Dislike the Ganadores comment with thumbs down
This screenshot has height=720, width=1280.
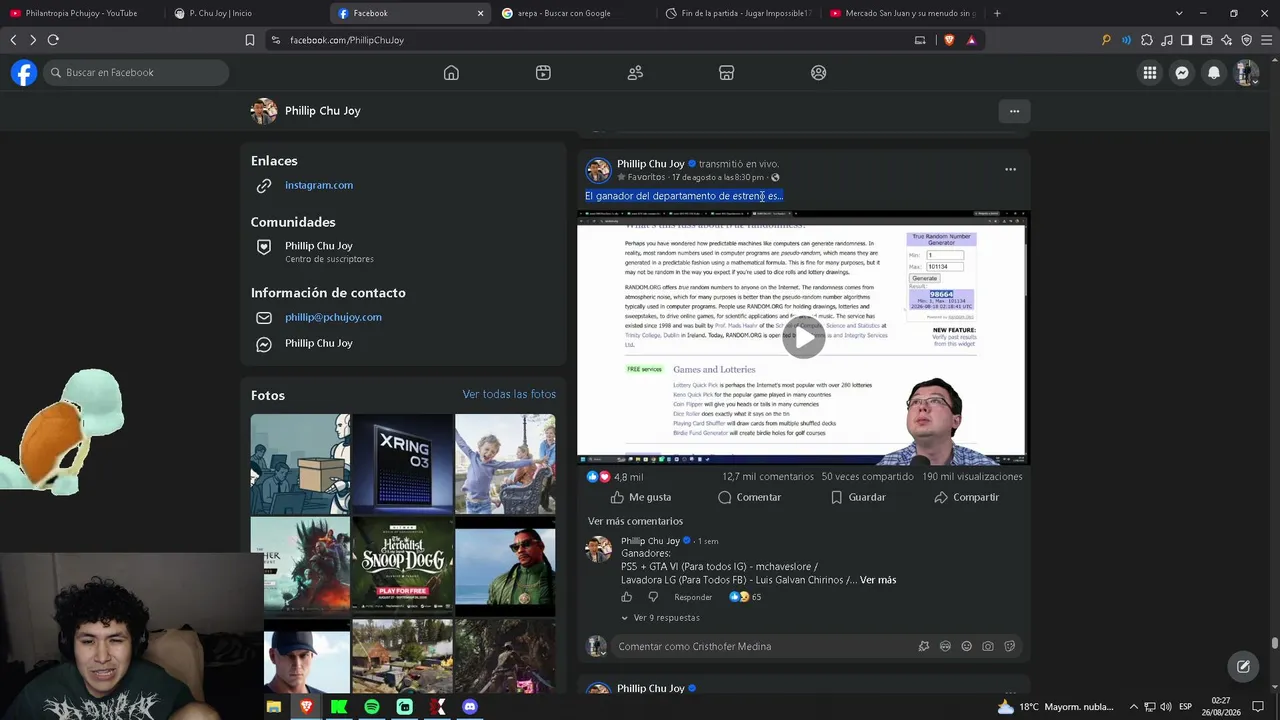(653, 597)
